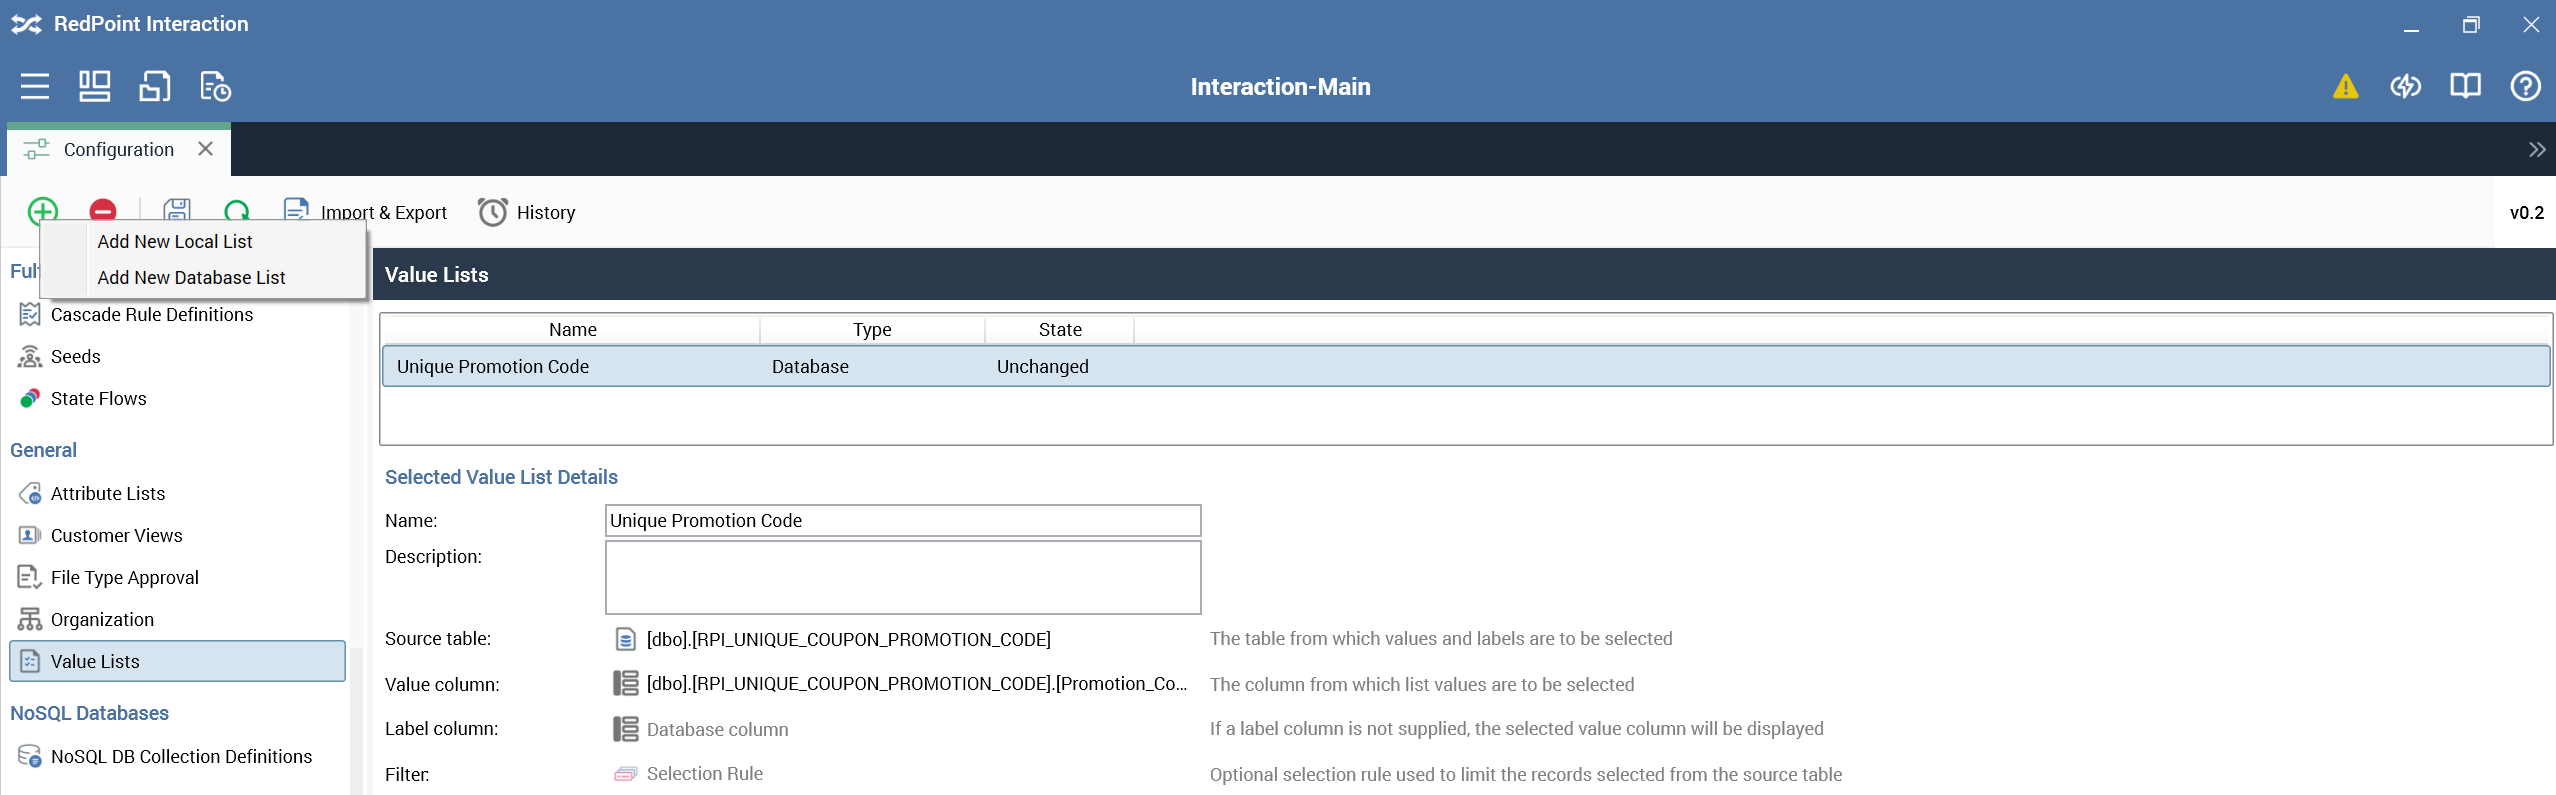The width and height of the screenshot is (2556, 795).
Task: Click the Description text box
Action: (x=902, y=578)
